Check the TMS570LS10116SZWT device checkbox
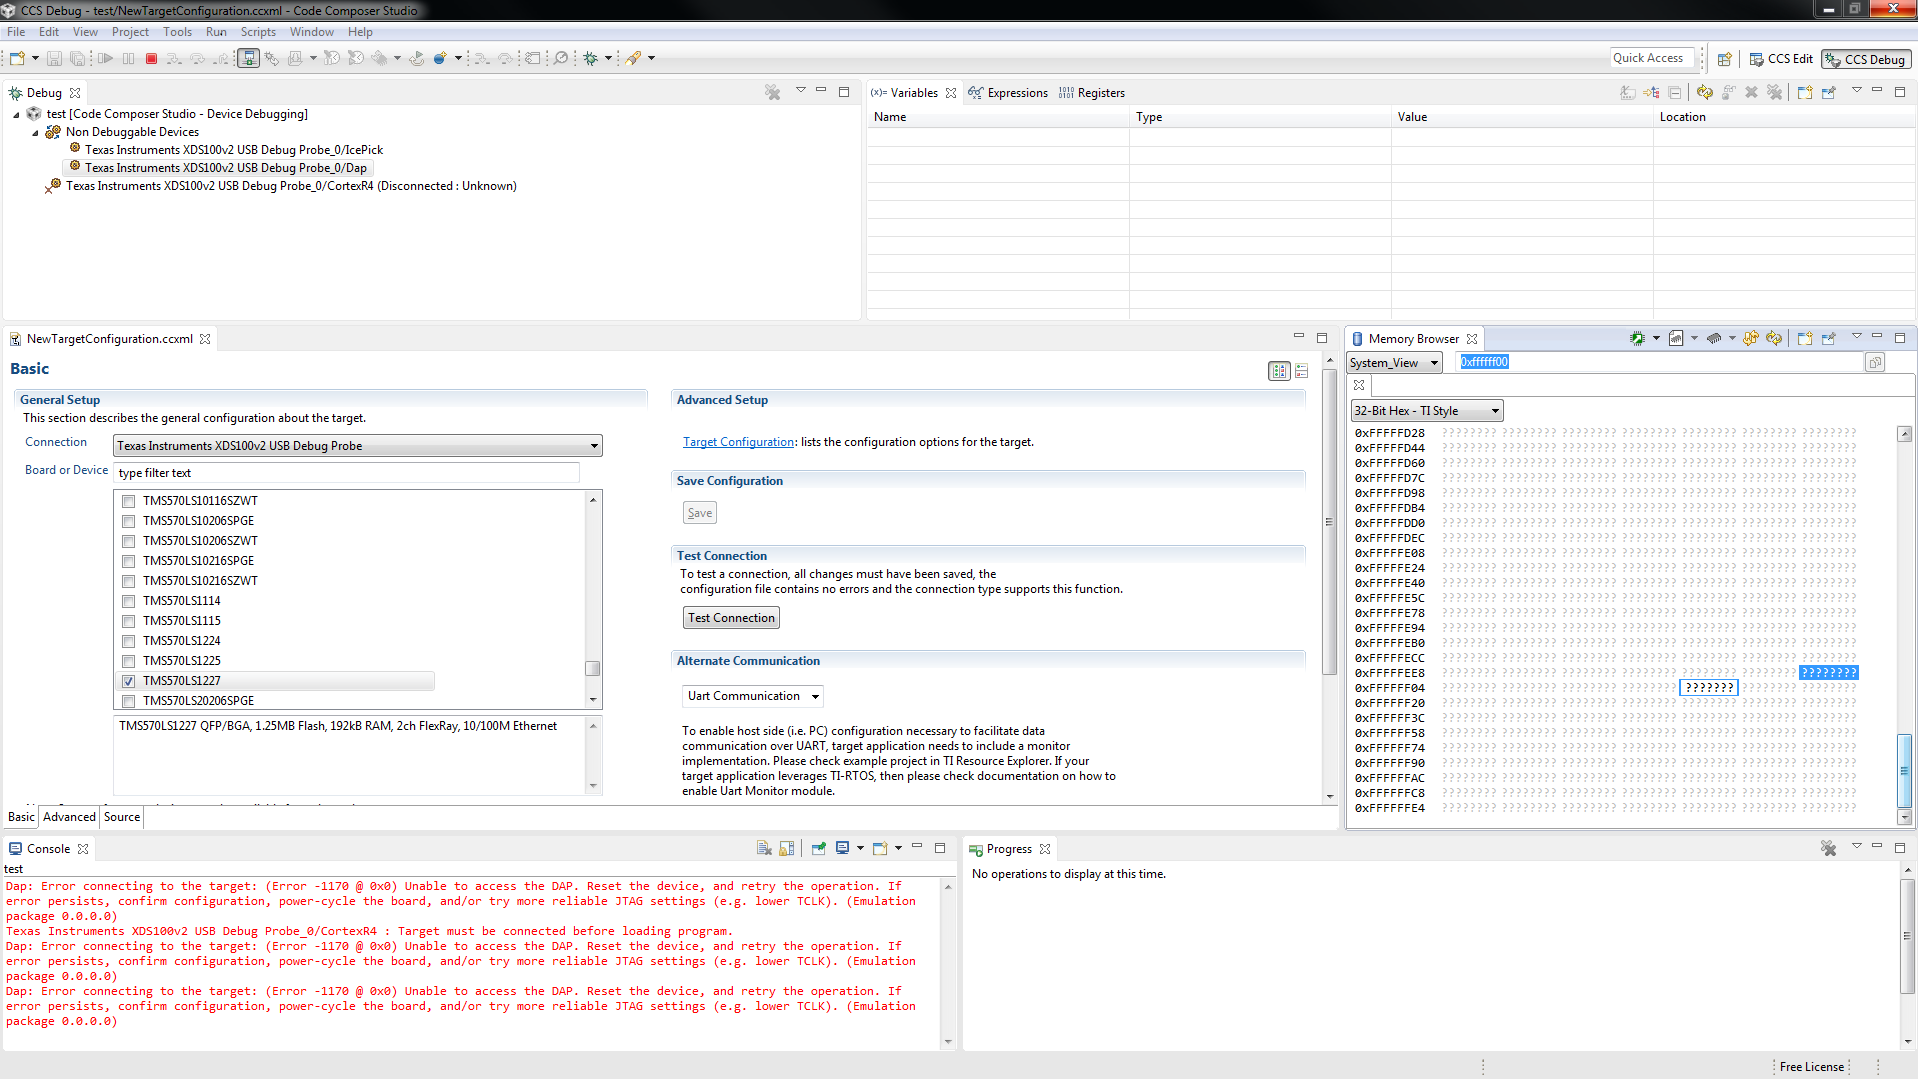Screen dimensions: 1918x1079 click(x=128, y=501)
